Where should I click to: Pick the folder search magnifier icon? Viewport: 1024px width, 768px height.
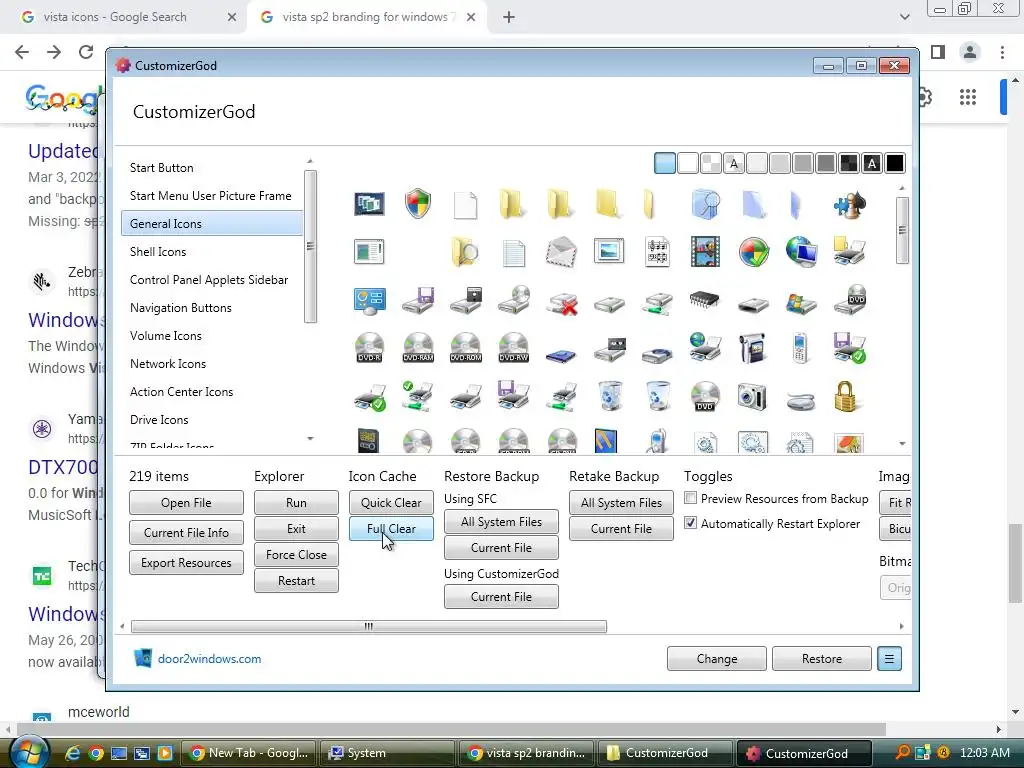(464, 252)
